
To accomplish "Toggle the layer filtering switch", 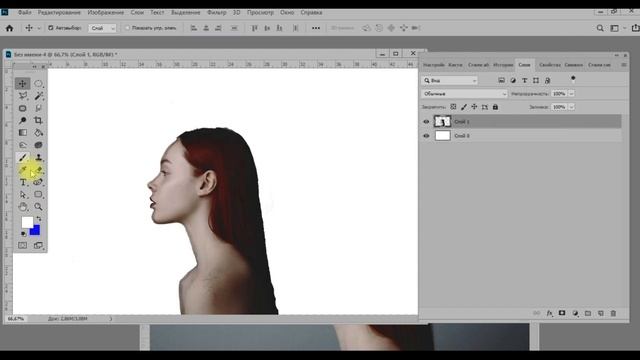I will (573, 79).
